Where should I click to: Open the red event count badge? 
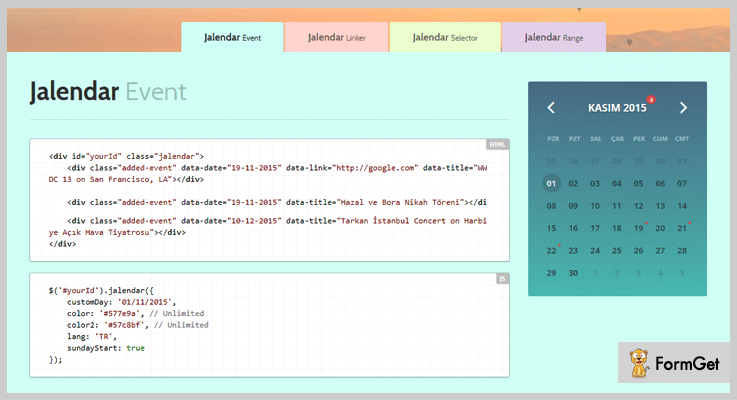click(x=651, y=99)
